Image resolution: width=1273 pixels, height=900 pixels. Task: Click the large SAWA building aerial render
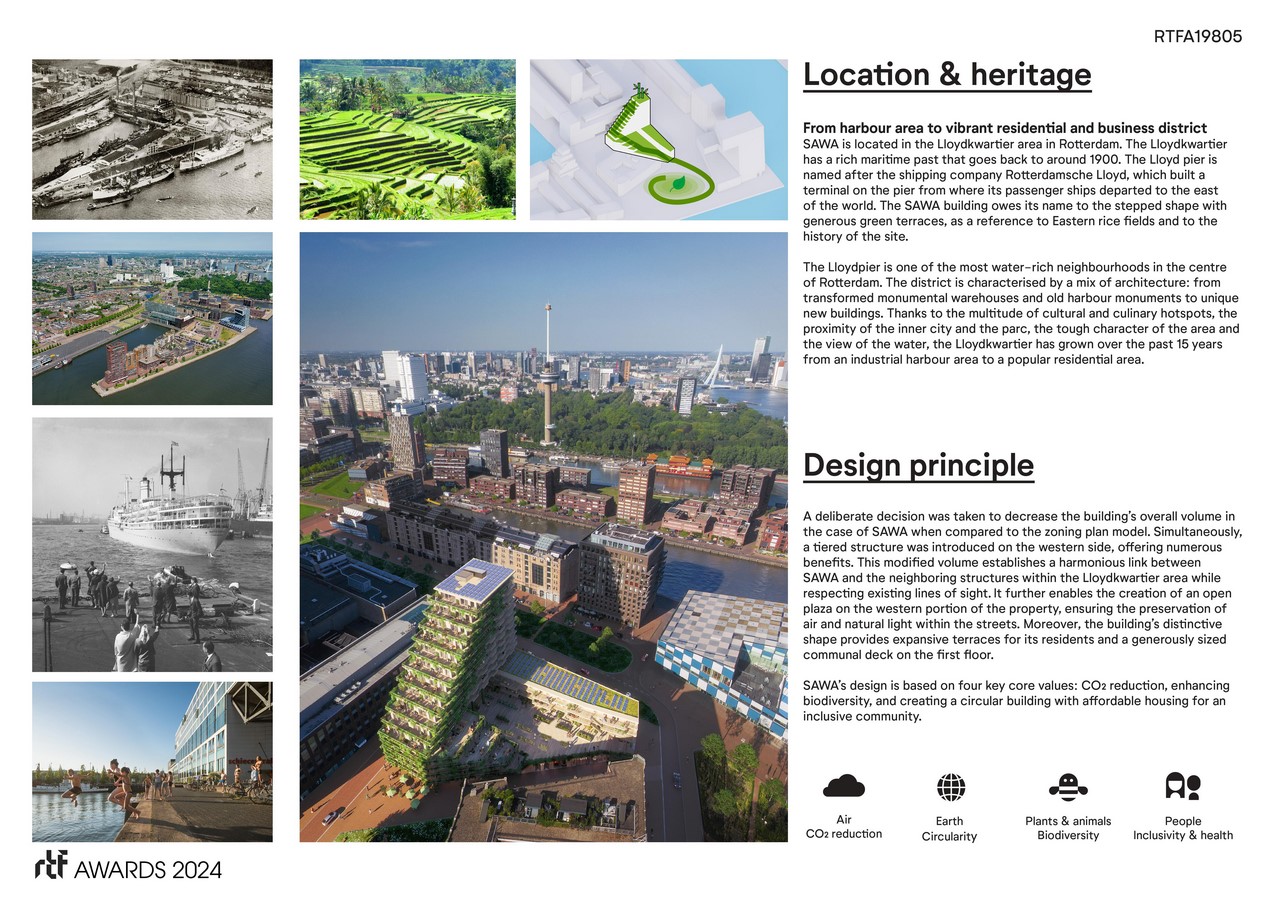tap(543, 537)
